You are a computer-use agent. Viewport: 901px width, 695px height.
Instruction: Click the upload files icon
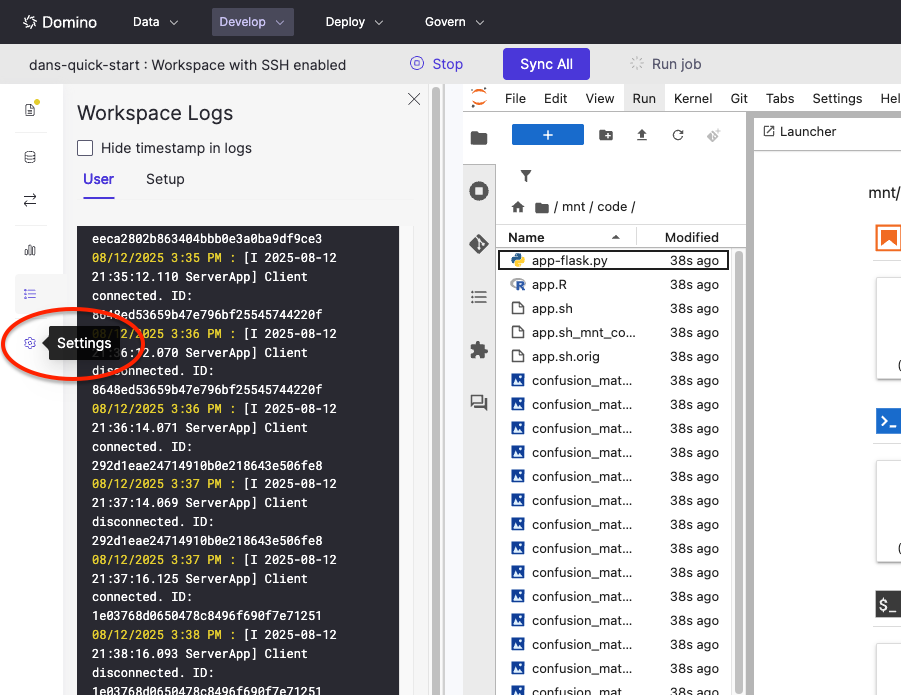point(642,135)
